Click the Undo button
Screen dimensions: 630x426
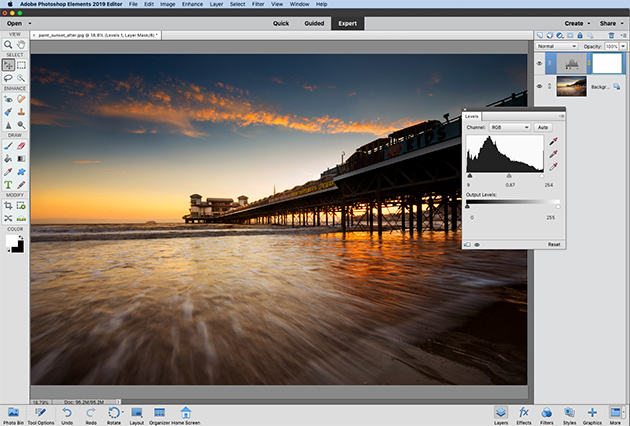[x=67, y=416]
